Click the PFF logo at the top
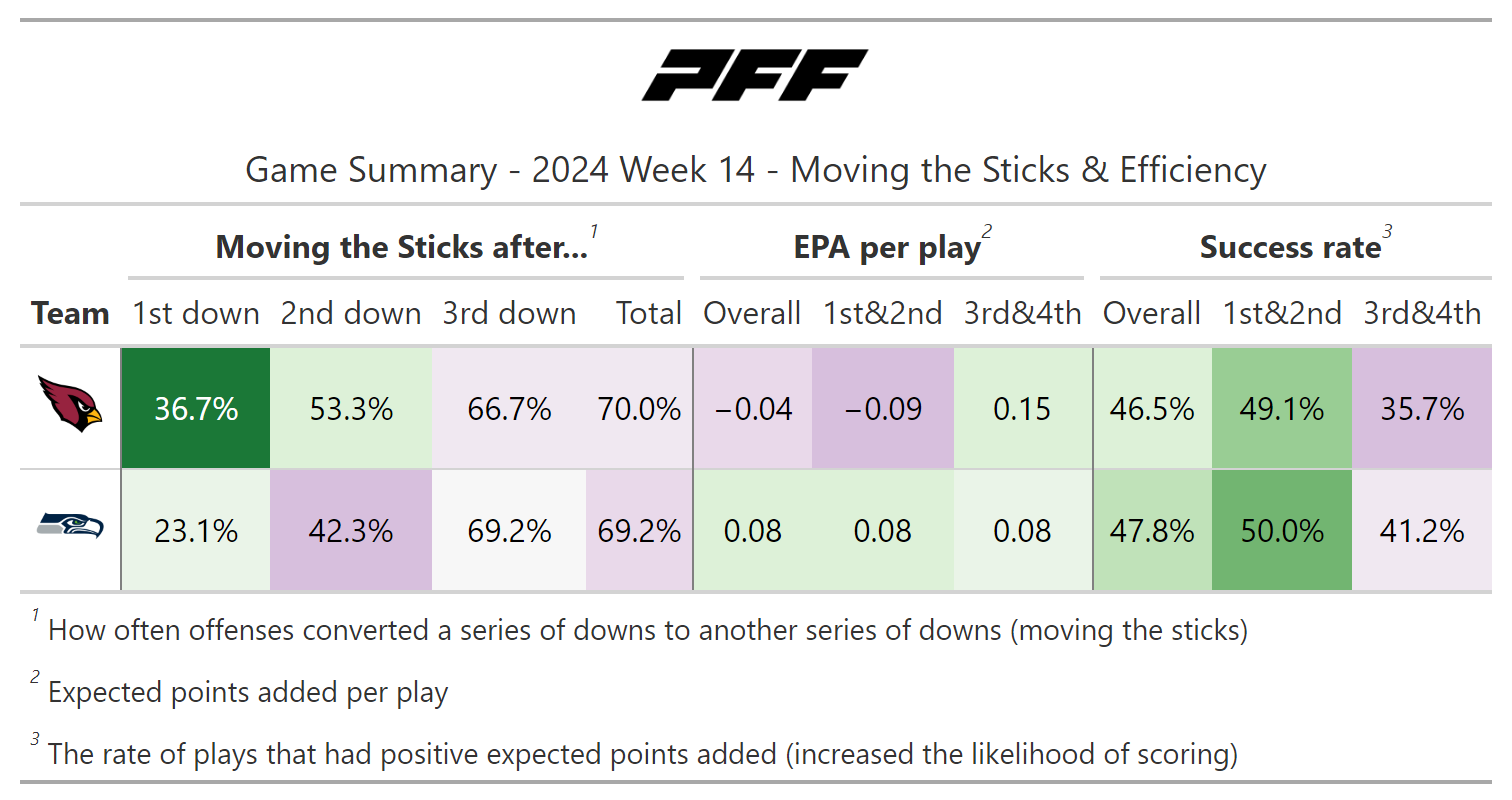The image size is (1512, 800). [x=755, y=76]
